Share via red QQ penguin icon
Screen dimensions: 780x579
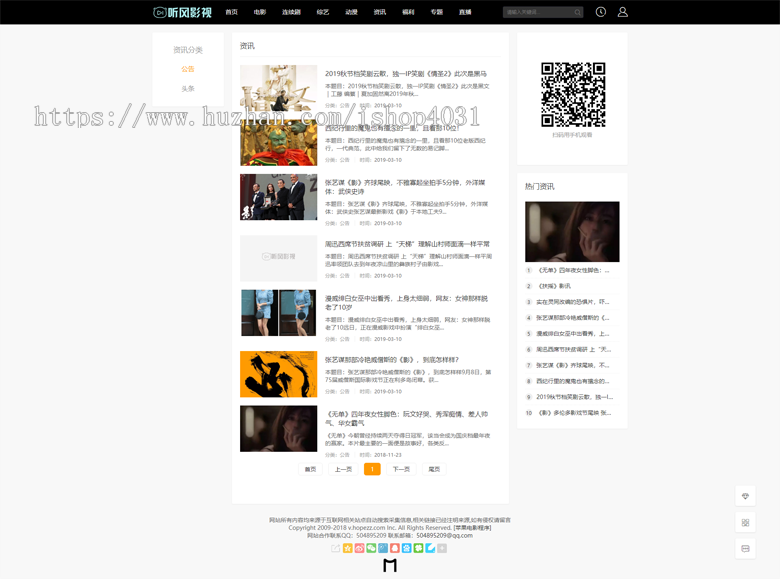pyautogui.click(x=394, y=548)
